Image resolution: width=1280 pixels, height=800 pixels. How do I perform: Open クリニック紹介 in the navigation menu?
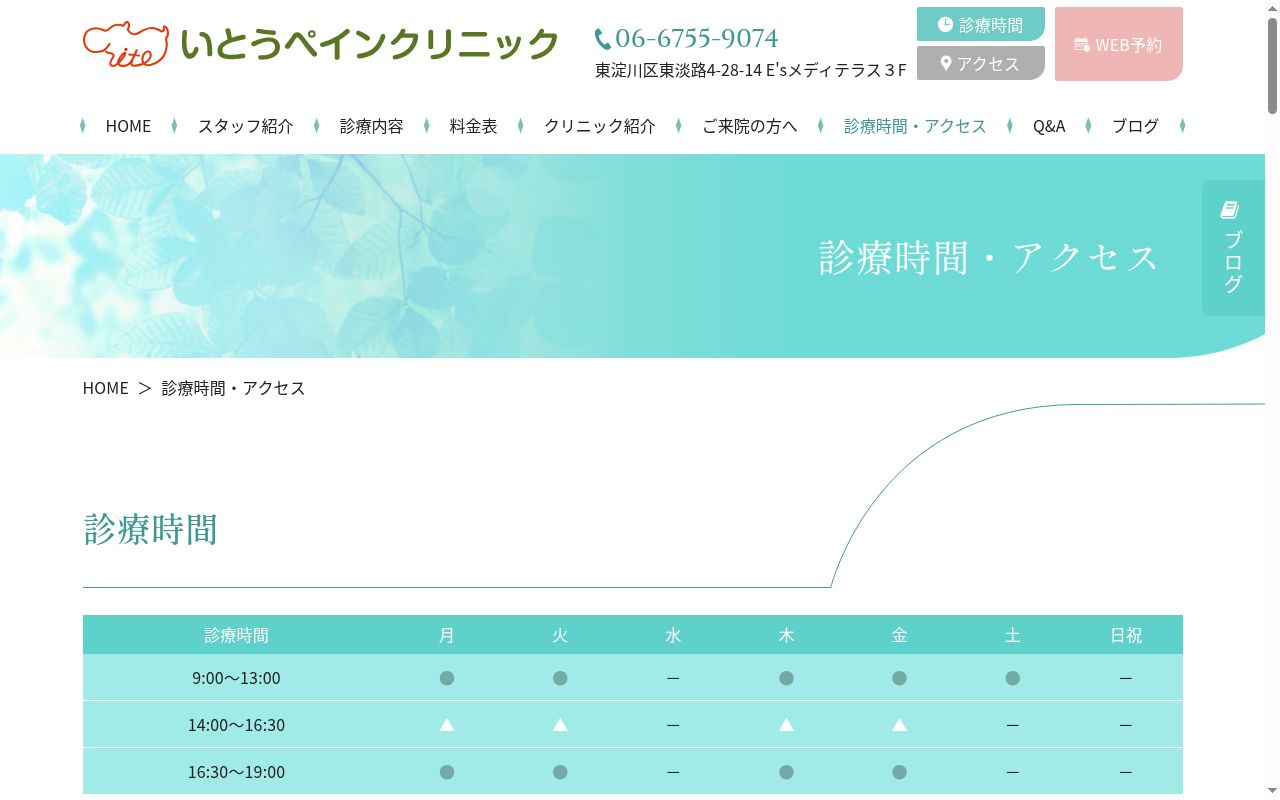point(600,126)
